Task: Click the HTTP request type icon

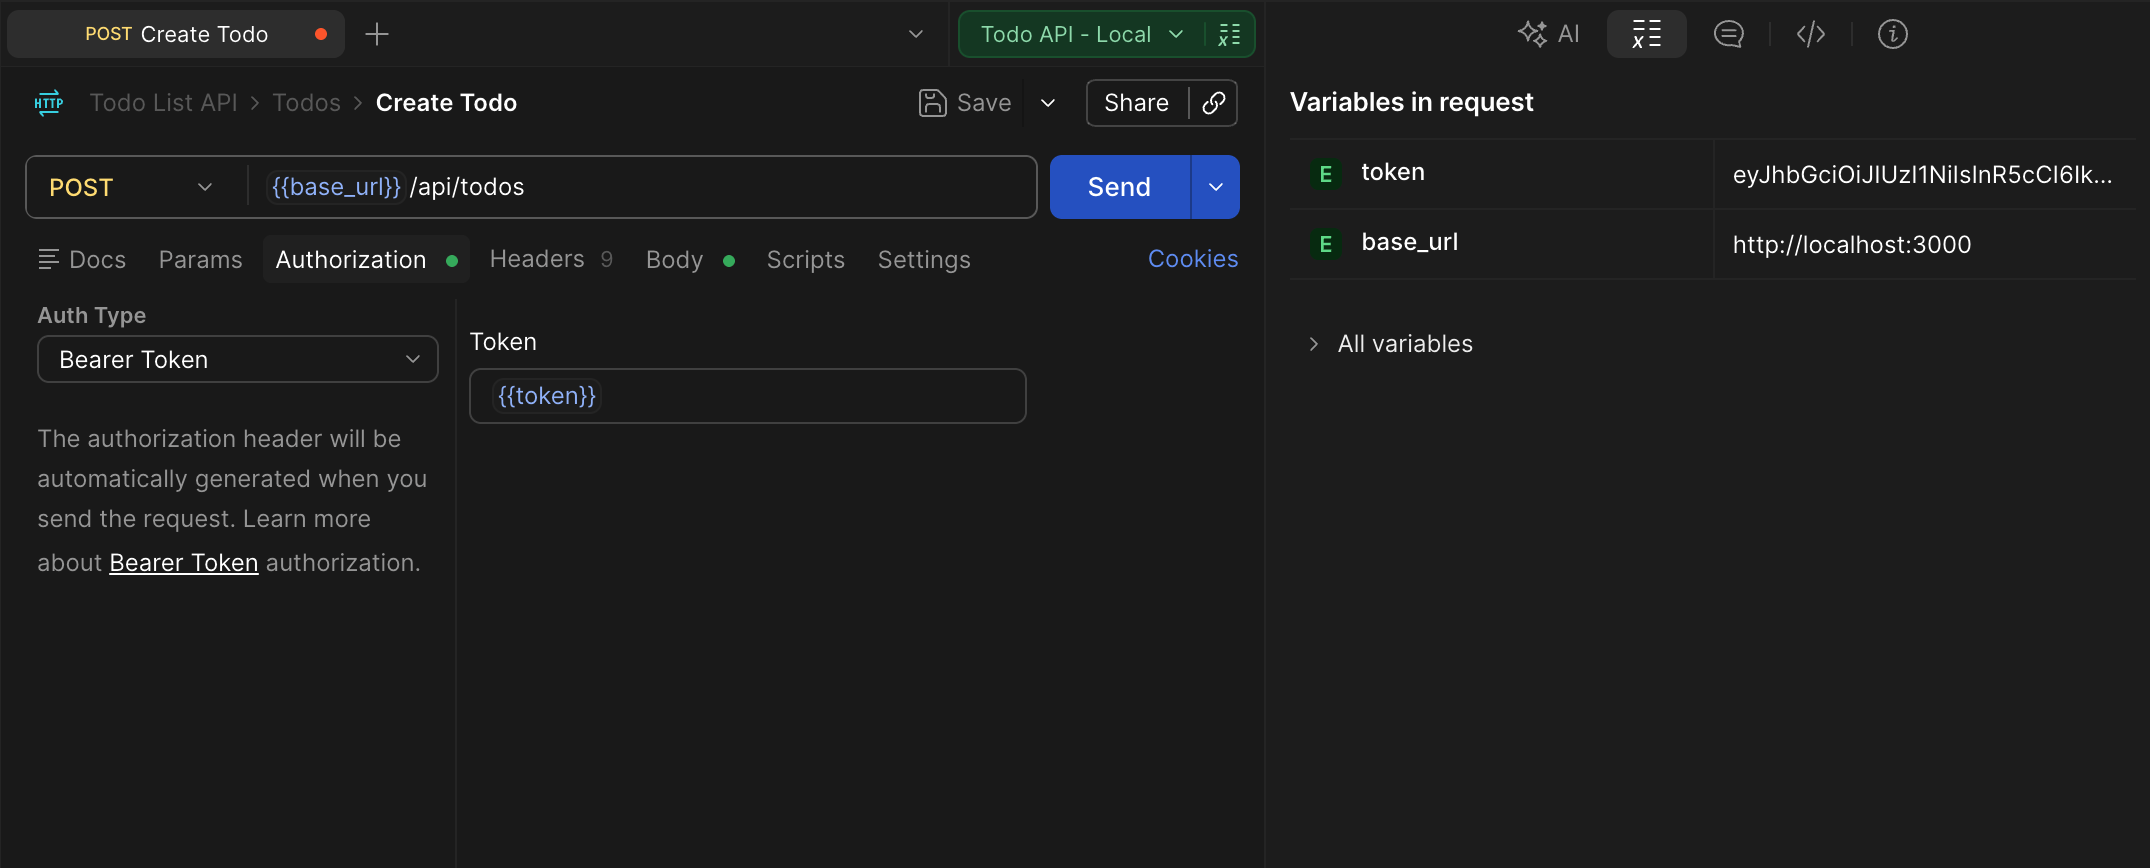Action: [x=49, y=103]
